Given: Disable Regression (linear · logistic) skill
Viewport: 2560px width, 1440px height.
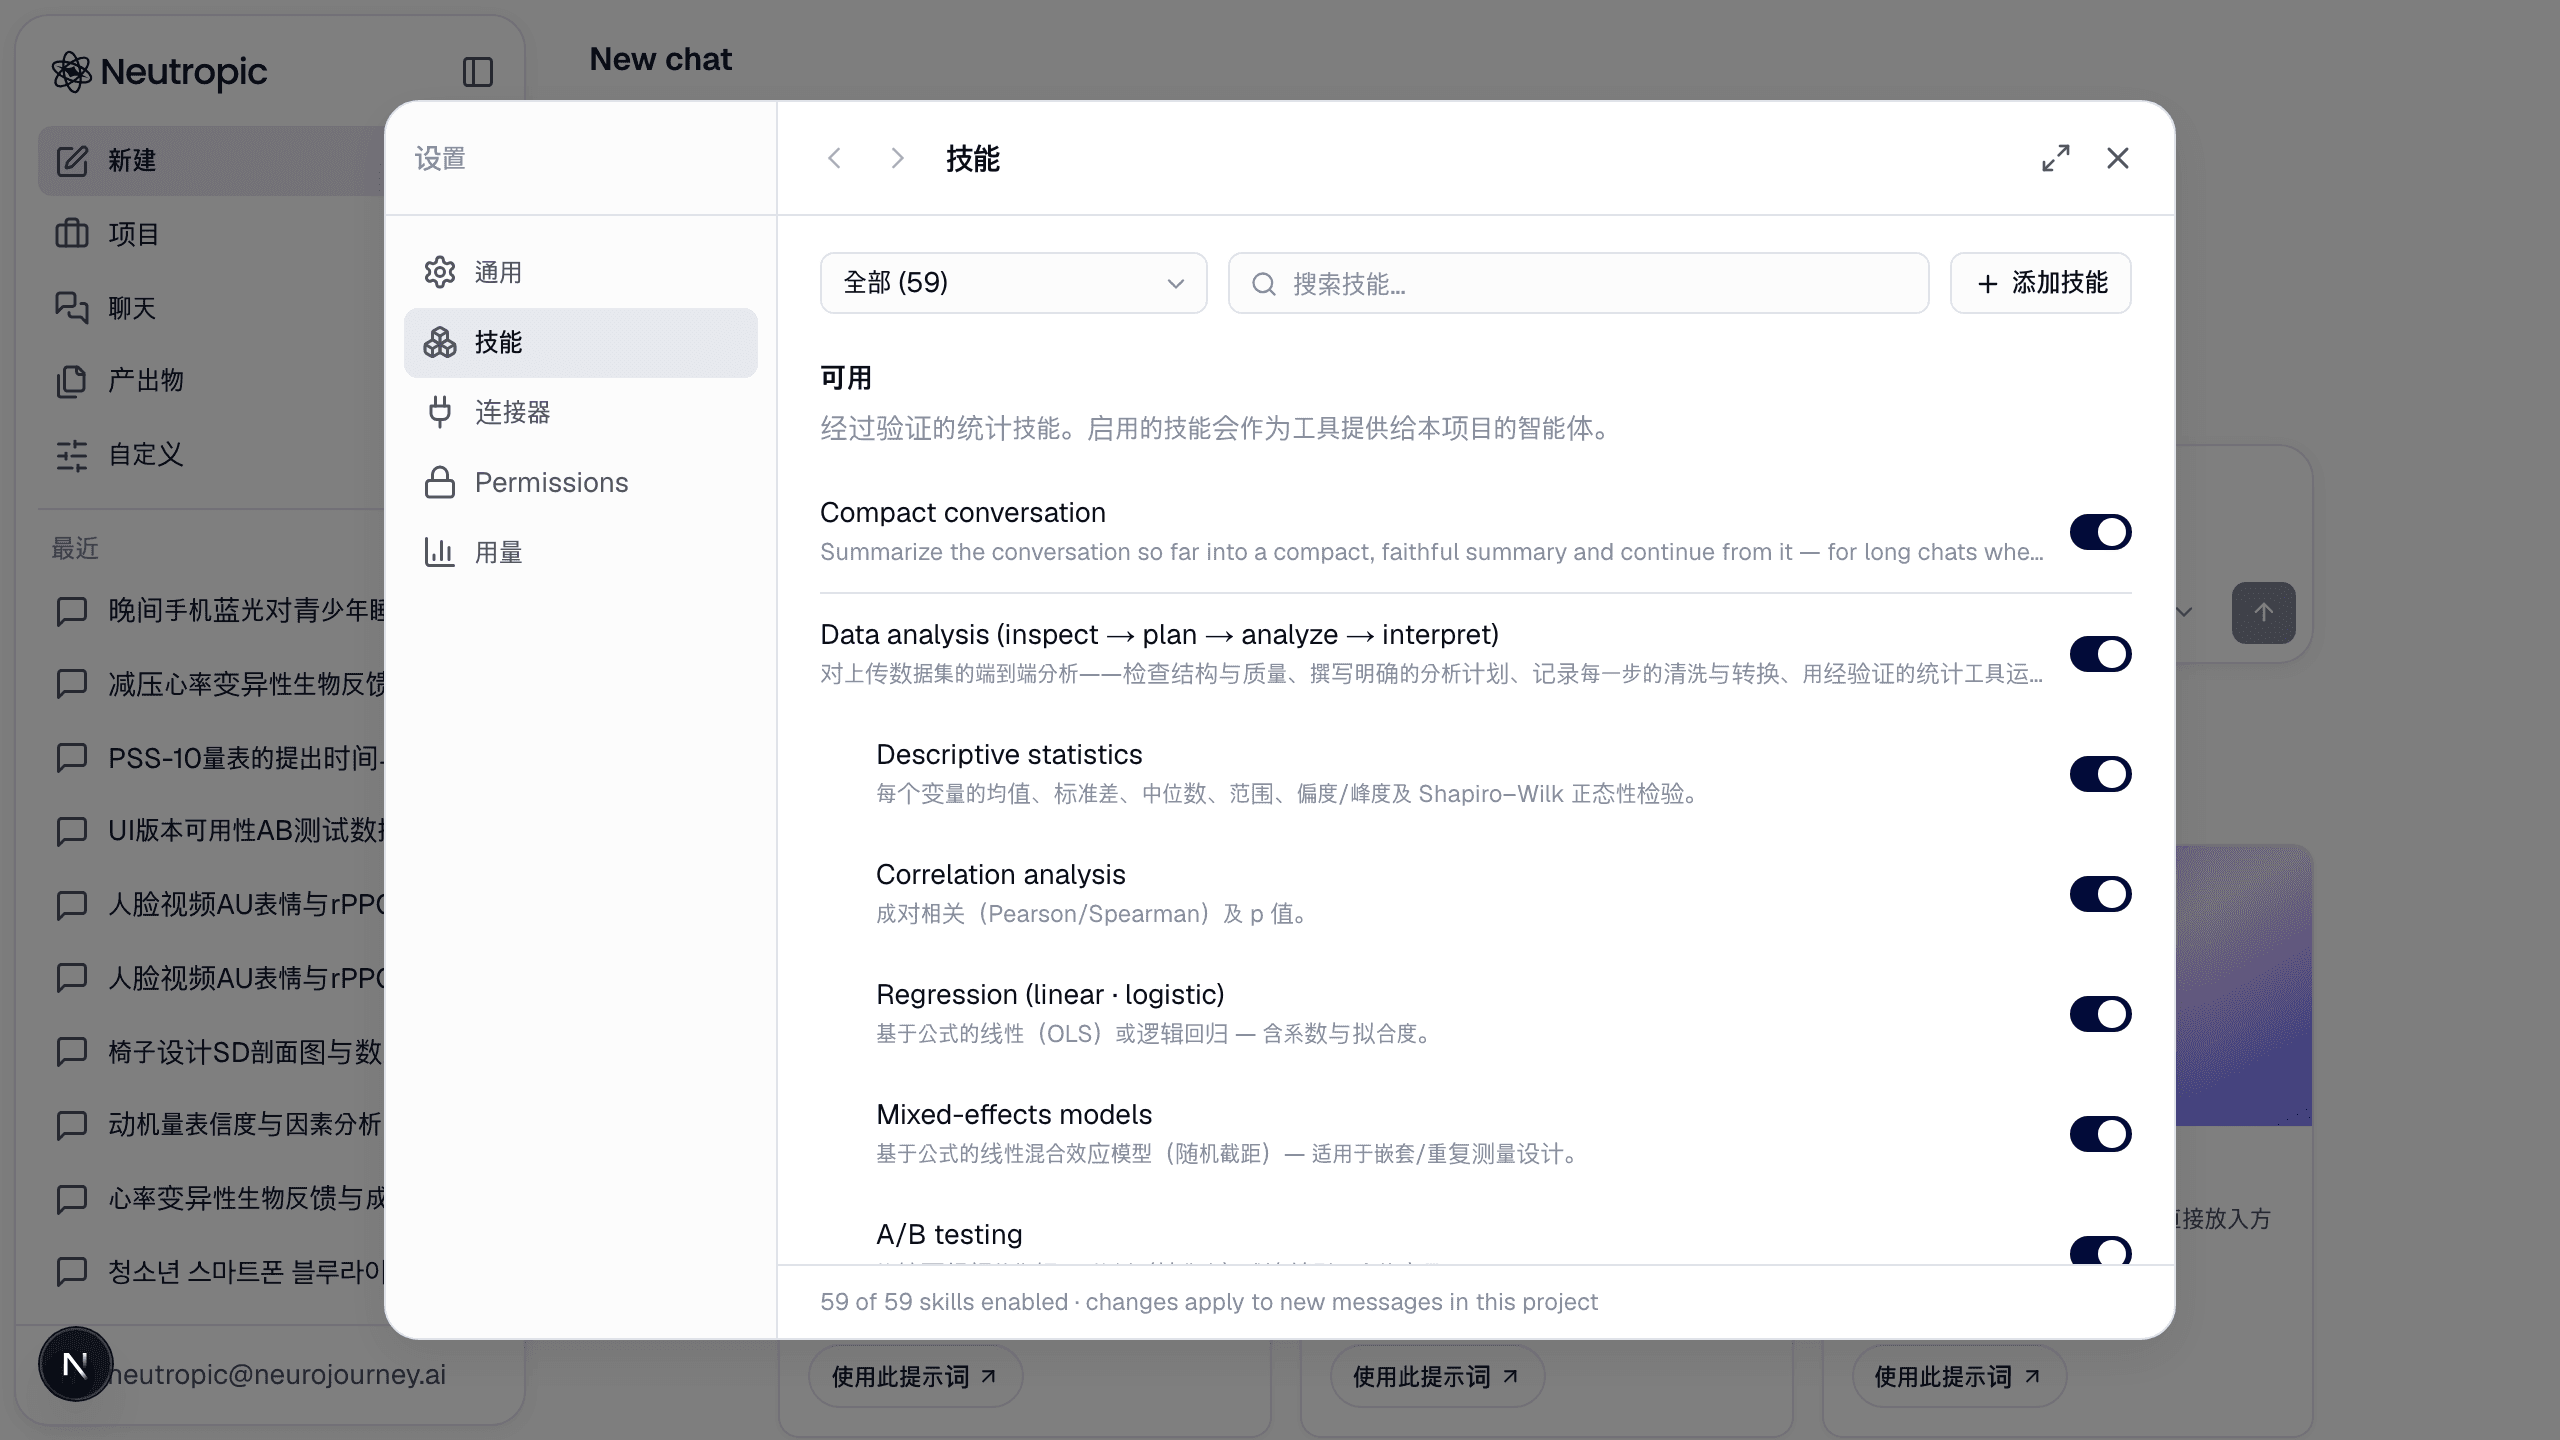Looking at the screenshot, I should [2101, 1014].
